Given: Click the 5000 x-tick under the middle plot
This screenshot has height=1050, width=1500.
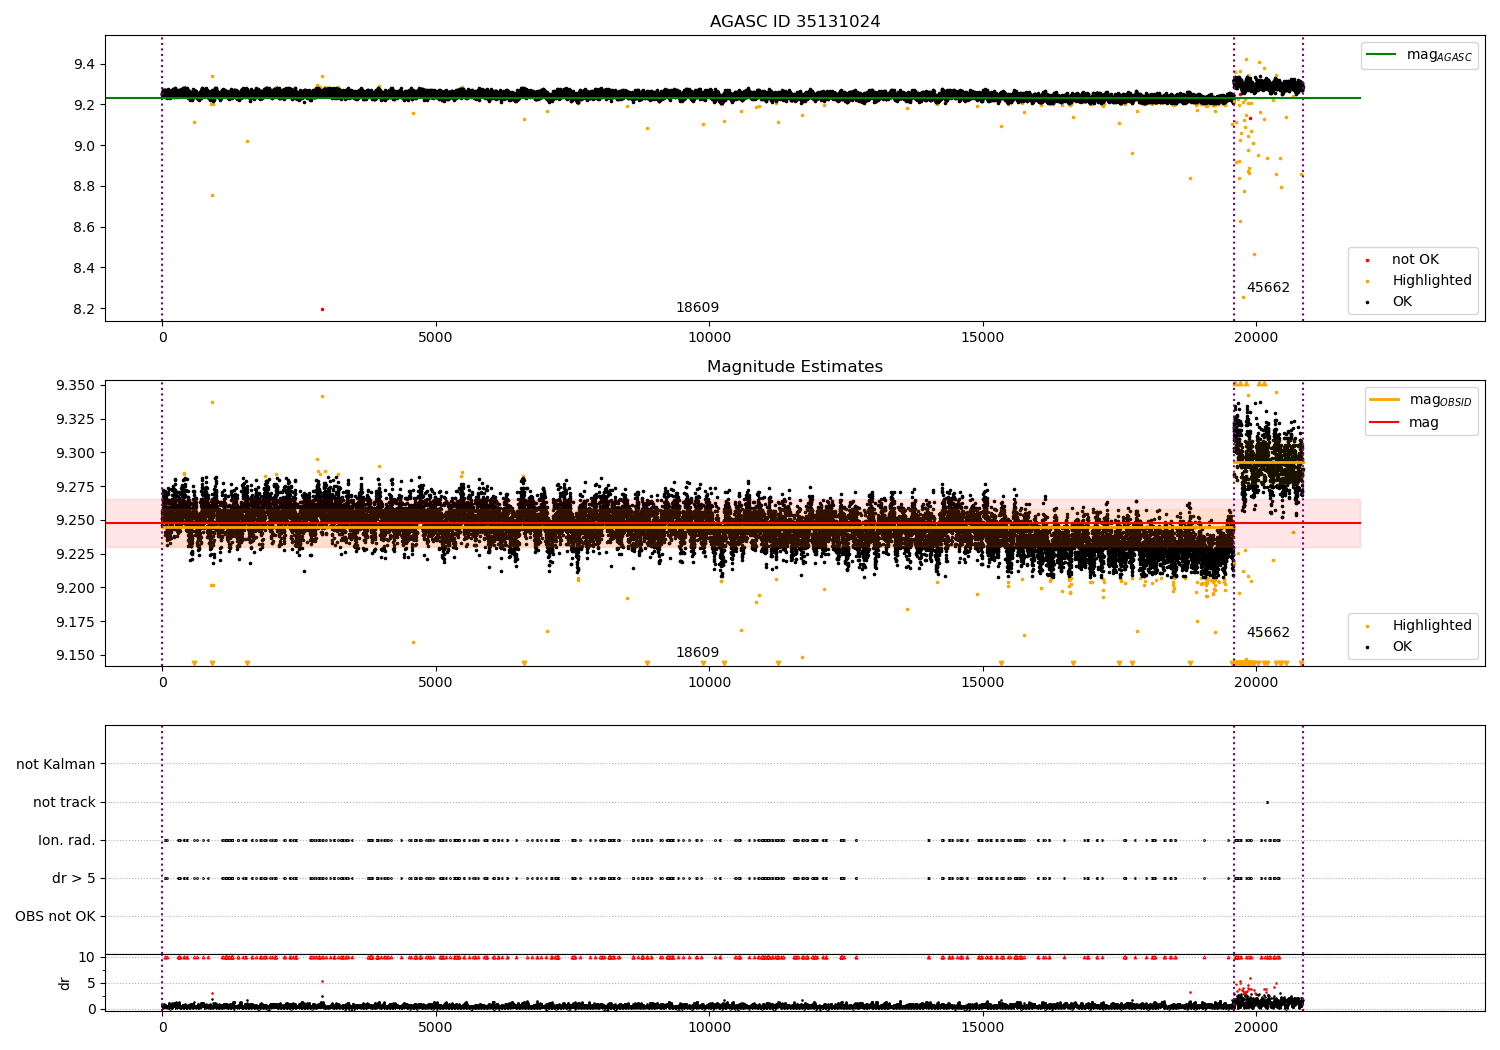Looking at the screenshot, I should pyautogui.click(x=435, y=683).
